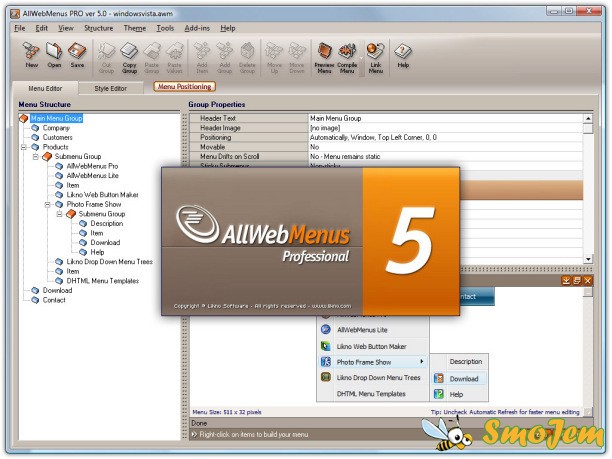Click the Preview Menu toolbar icon

coord(324,58)
